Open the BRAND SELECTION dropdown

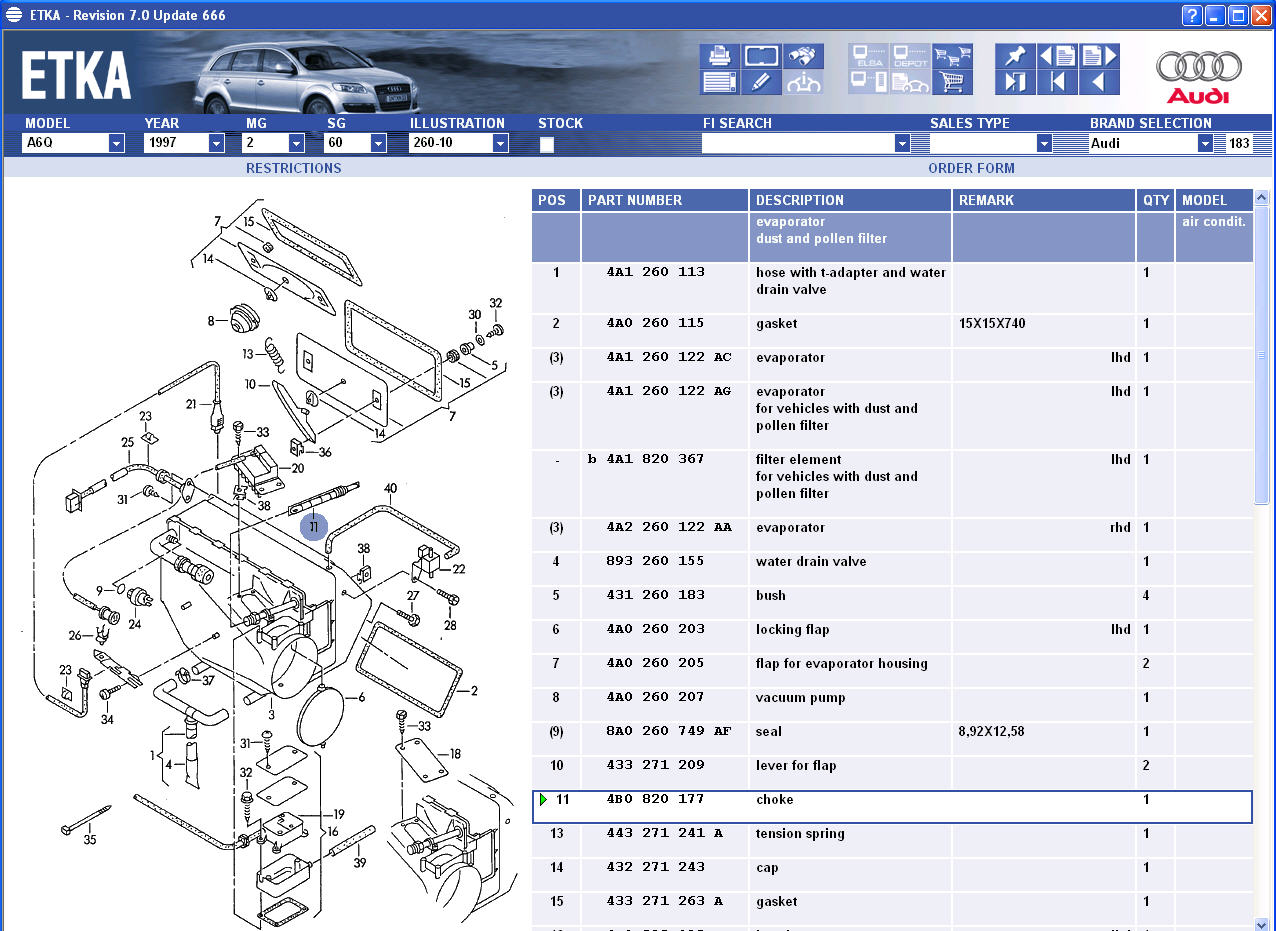click(x=1205, y=143)
